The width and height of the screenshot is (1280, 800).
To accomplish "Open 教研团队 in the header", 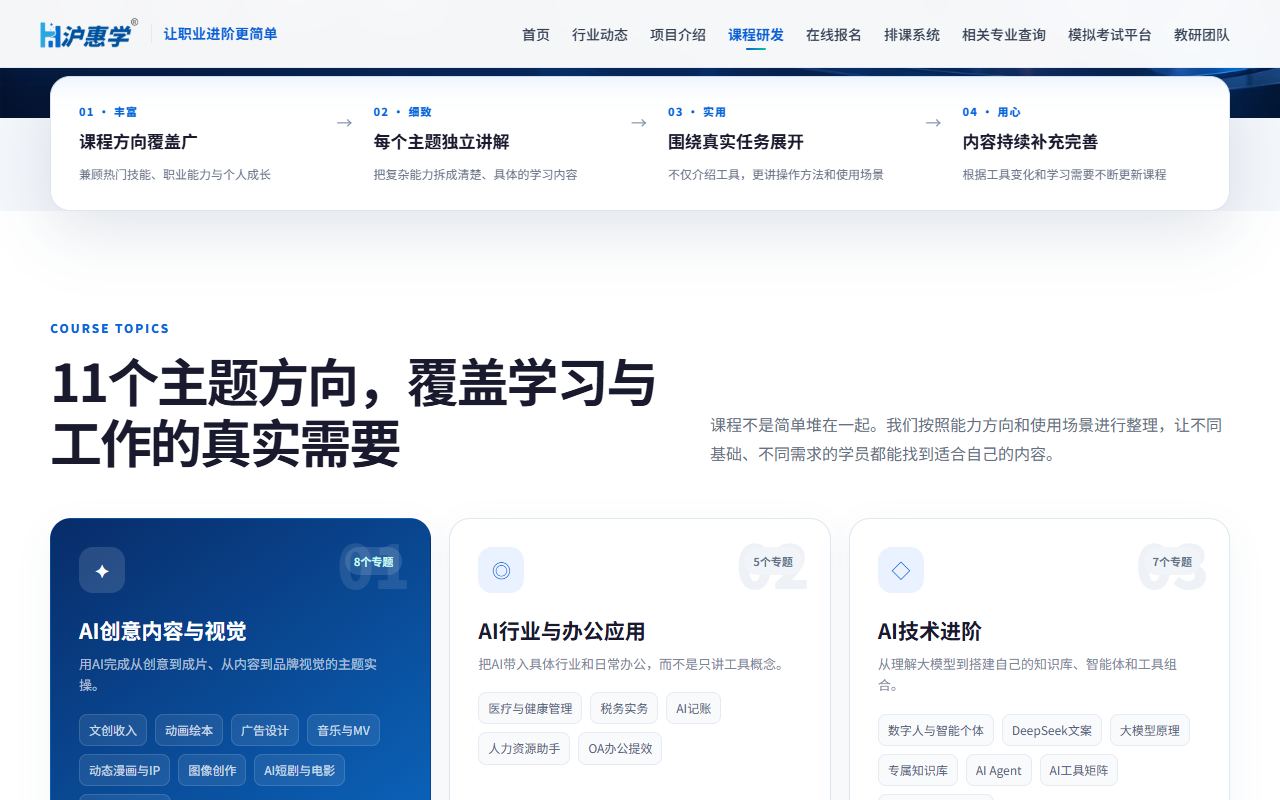I will pos(1202,35).
